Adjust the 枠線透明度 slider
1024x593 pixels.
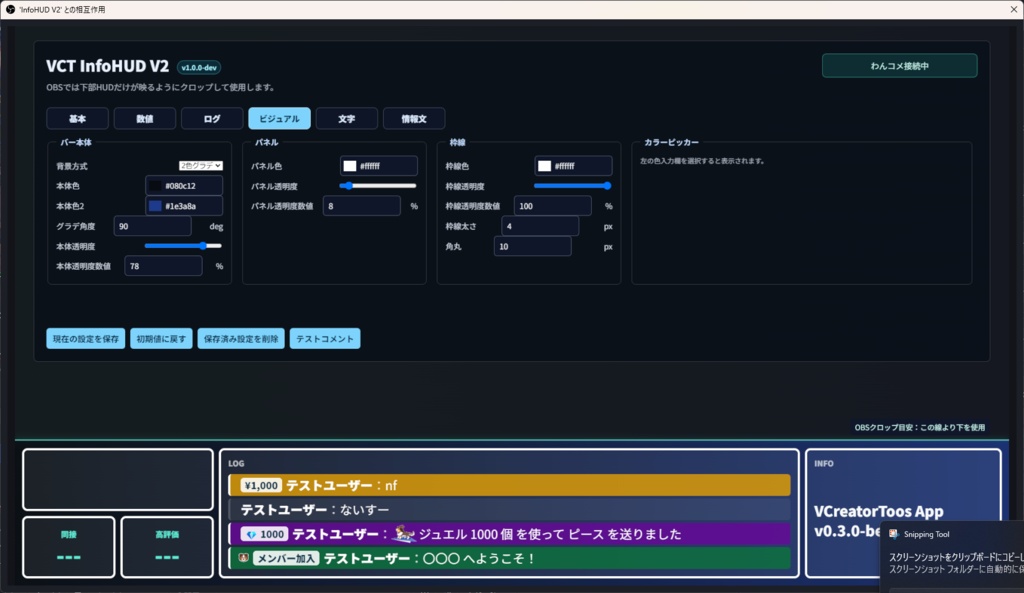[x=572, y=186]
